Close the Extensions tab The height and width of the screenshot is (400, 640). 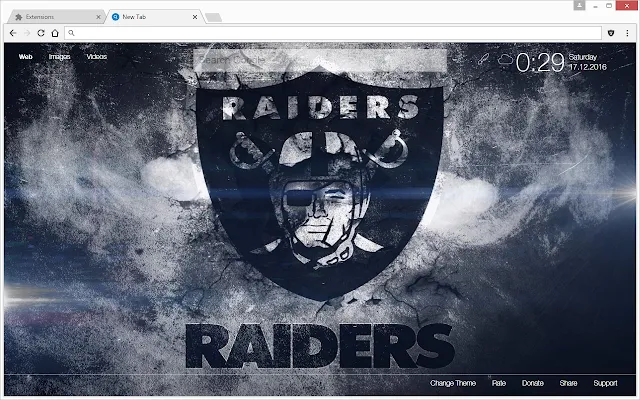[98, 17]
